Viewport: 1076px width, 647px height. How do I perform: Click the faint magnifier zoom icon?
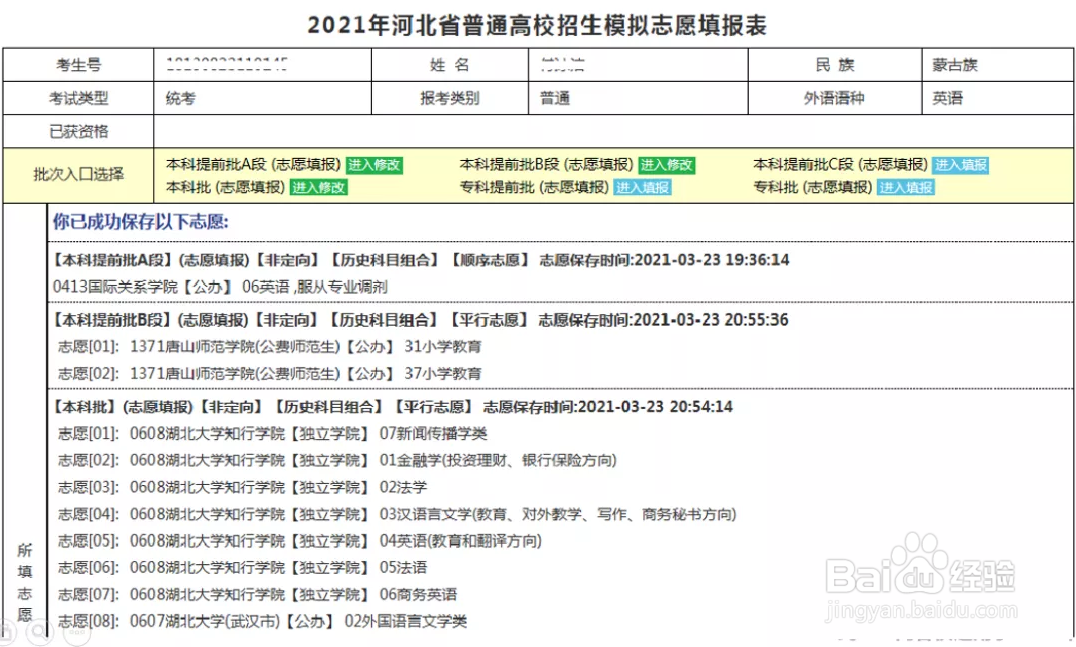(40, 631)
